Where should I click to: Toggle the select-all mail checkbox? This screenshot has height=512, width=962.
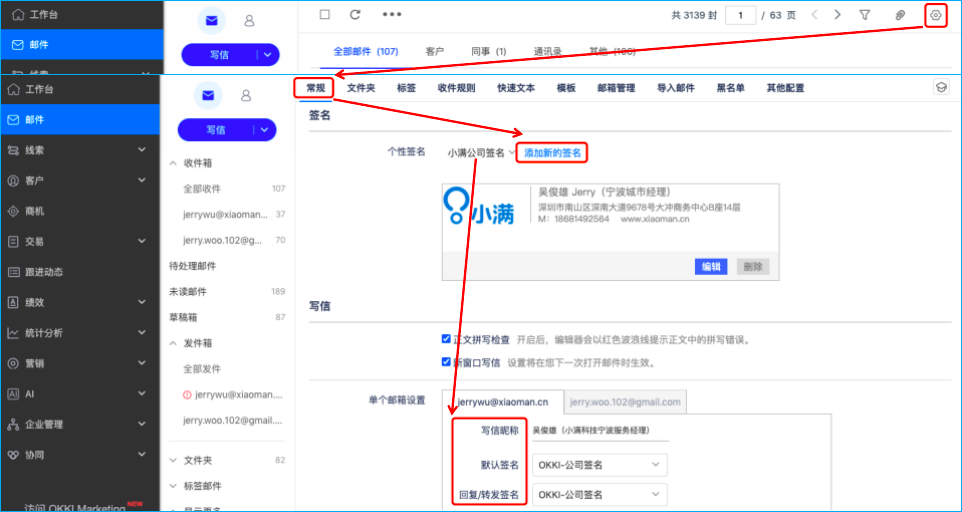coord(324,15)
